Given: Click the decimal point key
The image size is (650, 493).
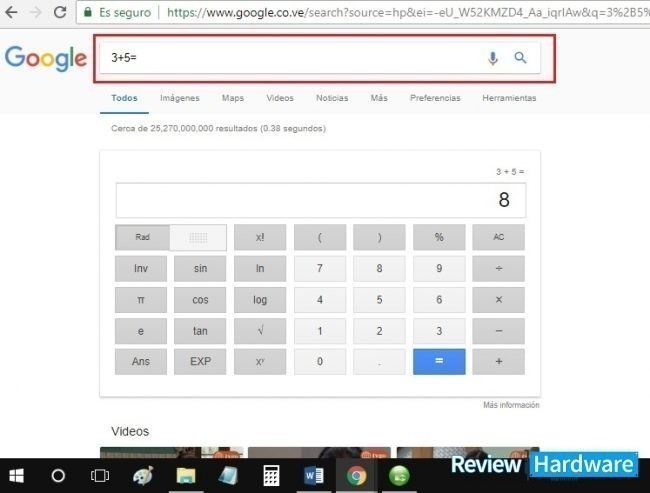Looking at the screenshot, I should tap(379, 362).
